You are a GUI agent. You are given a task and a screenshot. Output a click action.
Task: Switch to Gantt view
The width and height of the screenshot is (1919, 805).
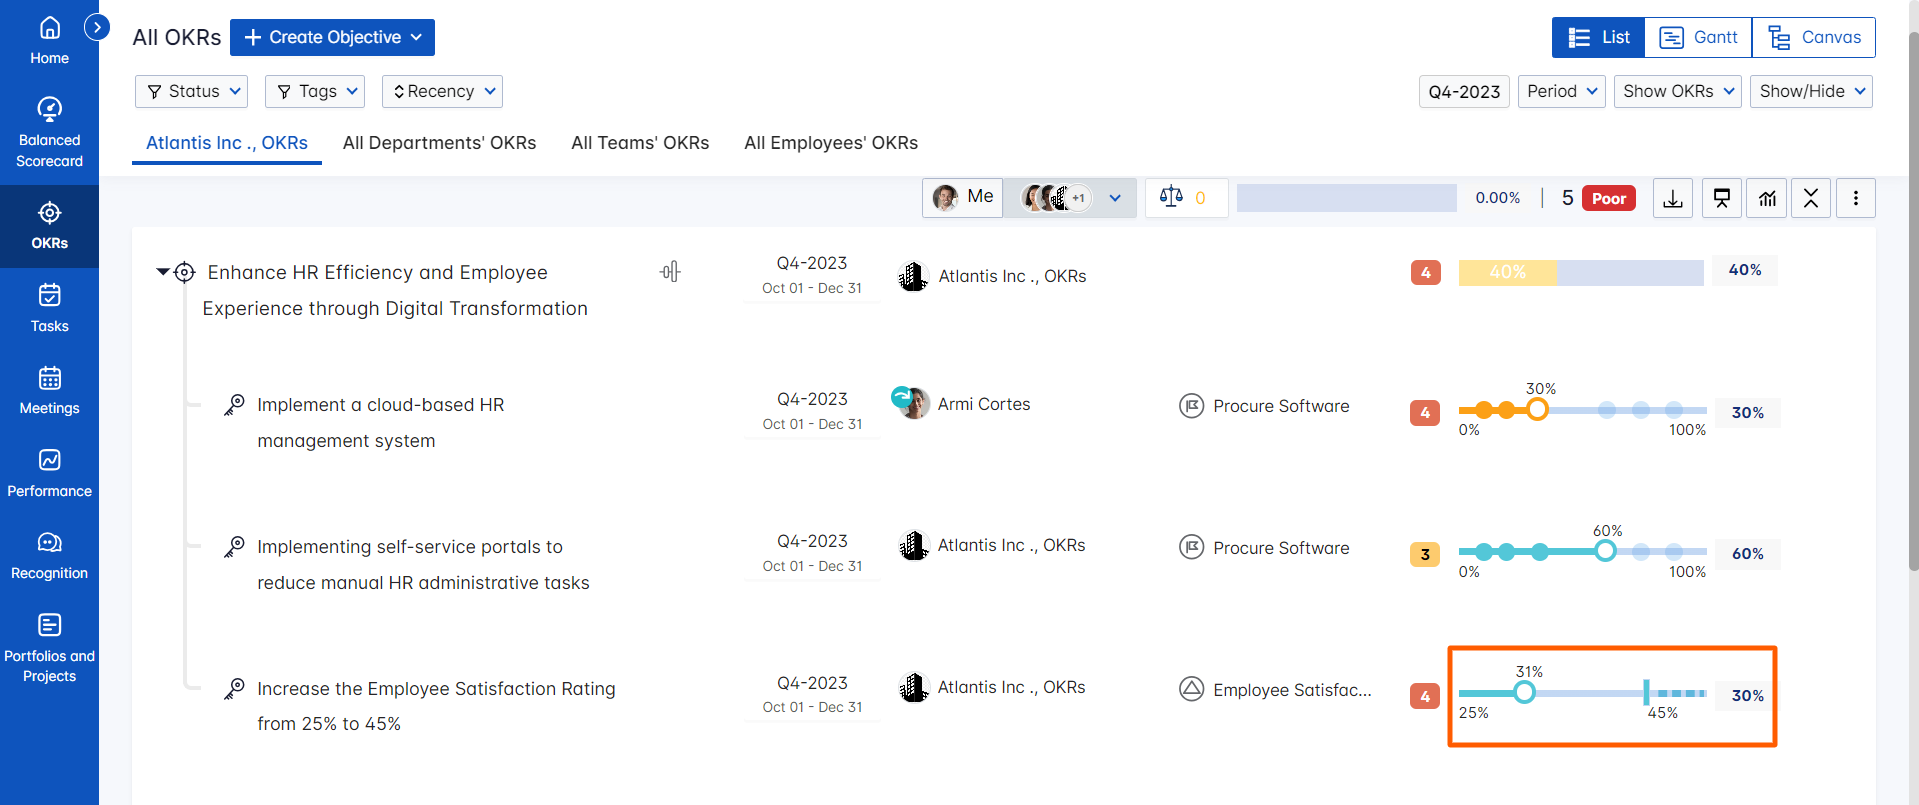[x=1698, y=37]
